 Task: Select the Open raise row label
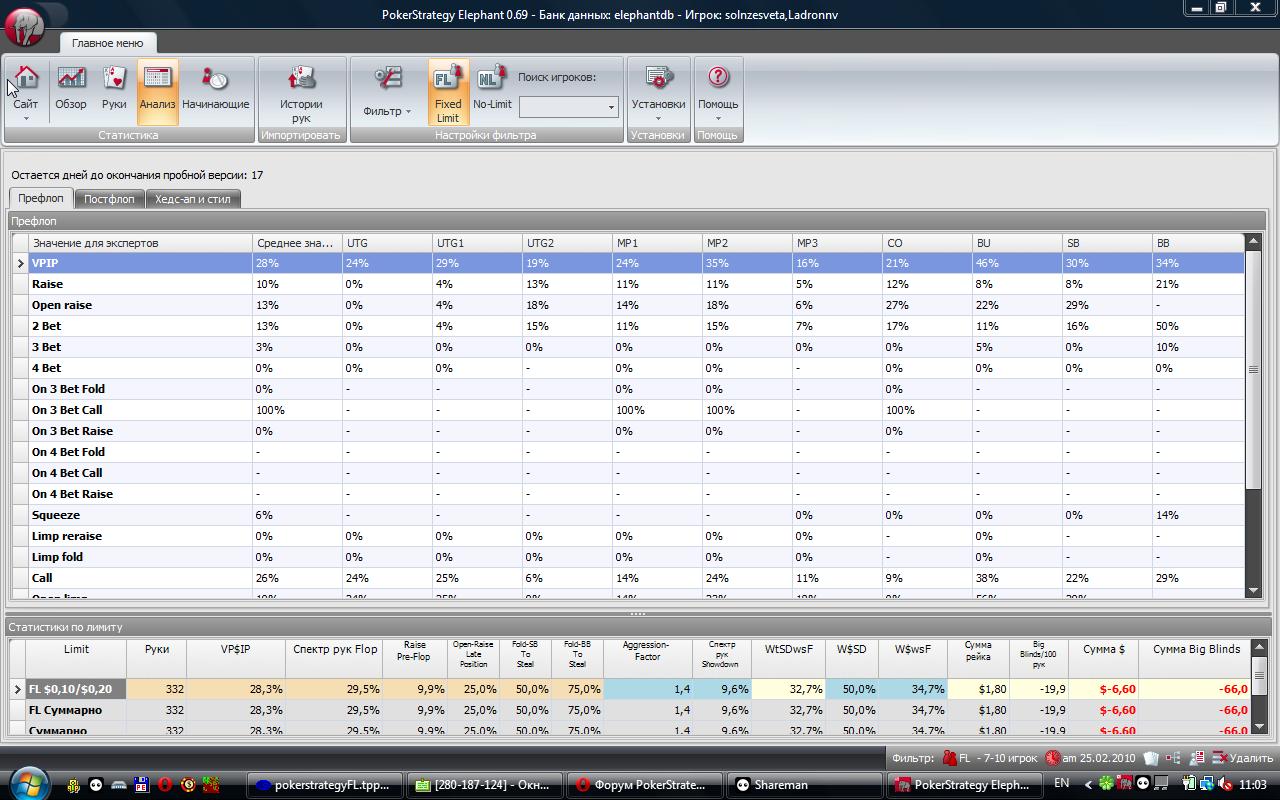pyautogui.click(x=61, y=305)
